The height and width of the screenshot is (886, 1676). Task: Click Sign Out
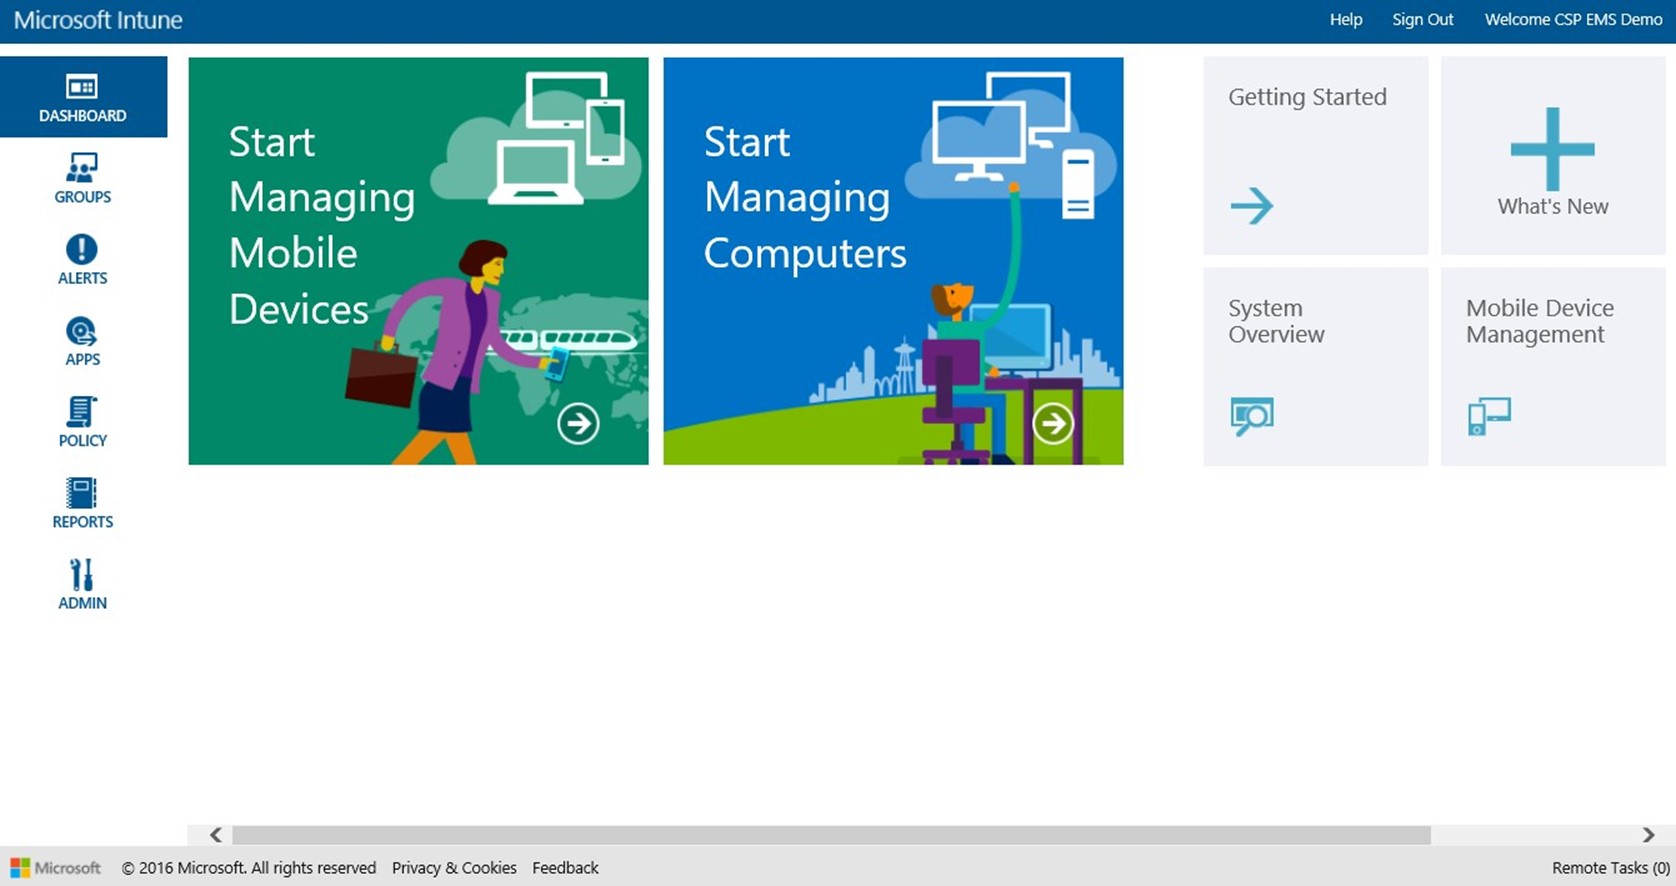pyautogui.click(x=1423, y=20)
